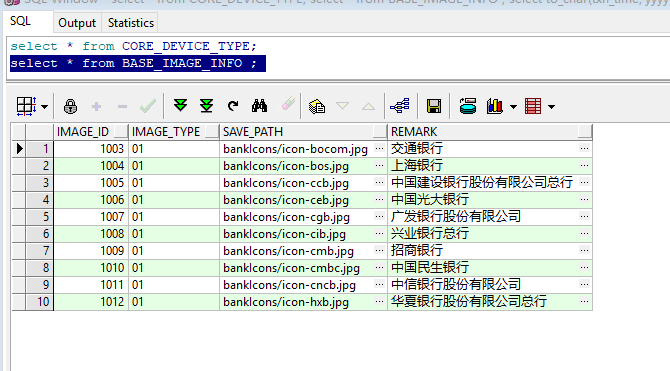Expand the grid mode dropdown arrow
670x371 pixels.
pos(44,107)
